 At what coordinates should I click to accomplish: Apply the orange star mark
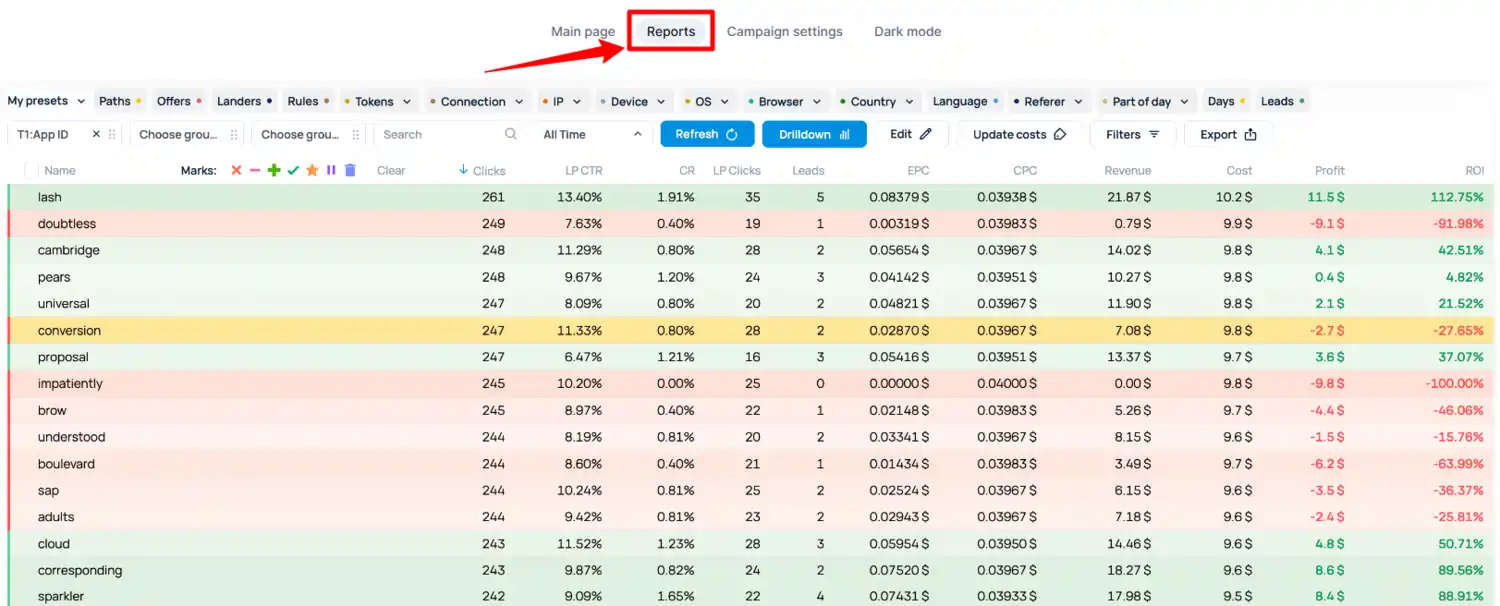(312, 171)
